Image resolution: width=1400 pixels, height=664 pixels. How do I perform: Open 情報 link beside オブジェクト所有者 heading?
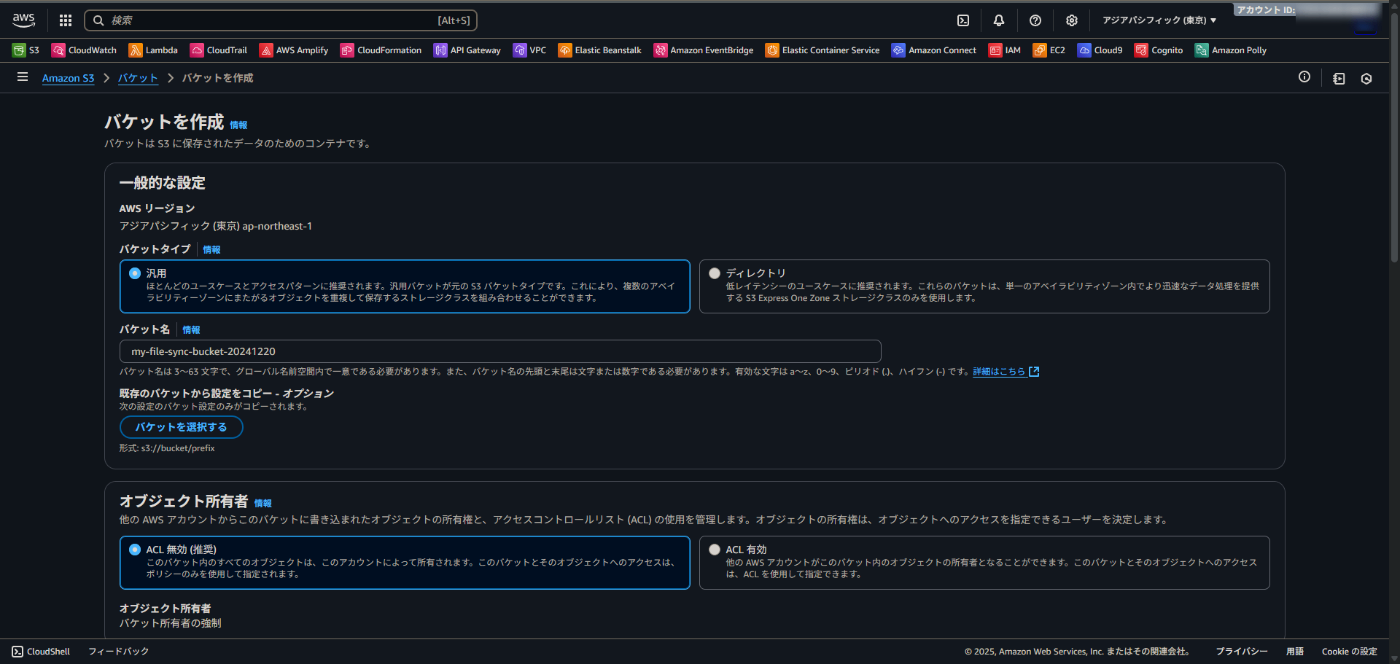pyautogui.click(x=263, y=503)
